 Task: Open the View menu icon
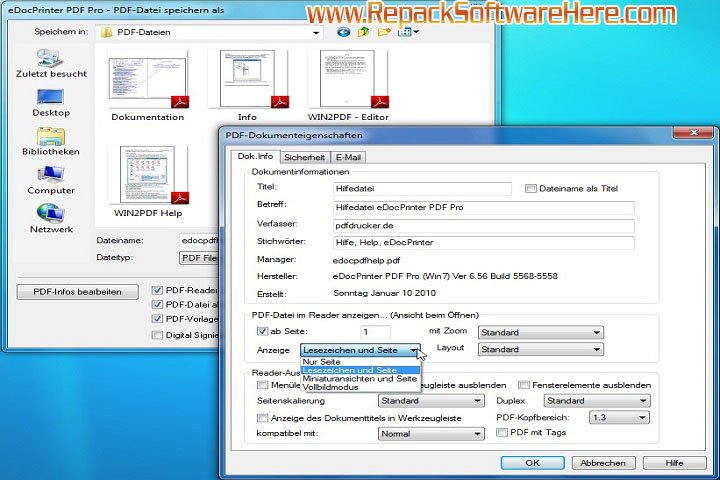(408, 32)
